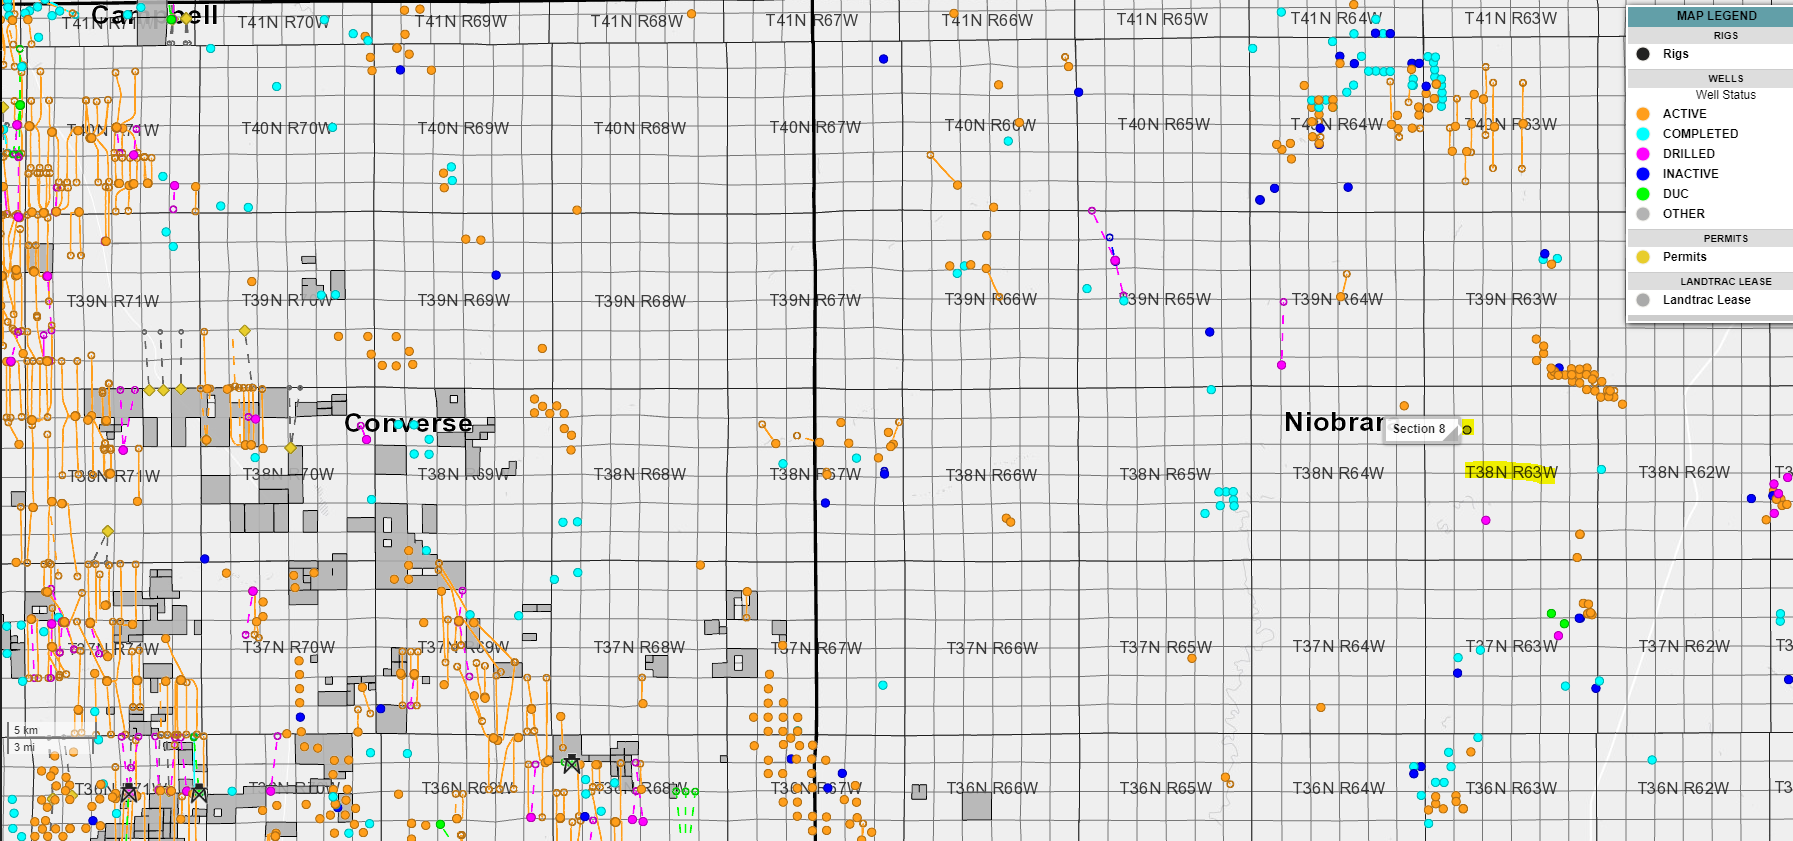Image resolution: width=1793 pixels, height=841 pixels.
Task: Select the magenta drilled well below T38N R63W label
Action: pyautogui.click(x=1486, y=520)
